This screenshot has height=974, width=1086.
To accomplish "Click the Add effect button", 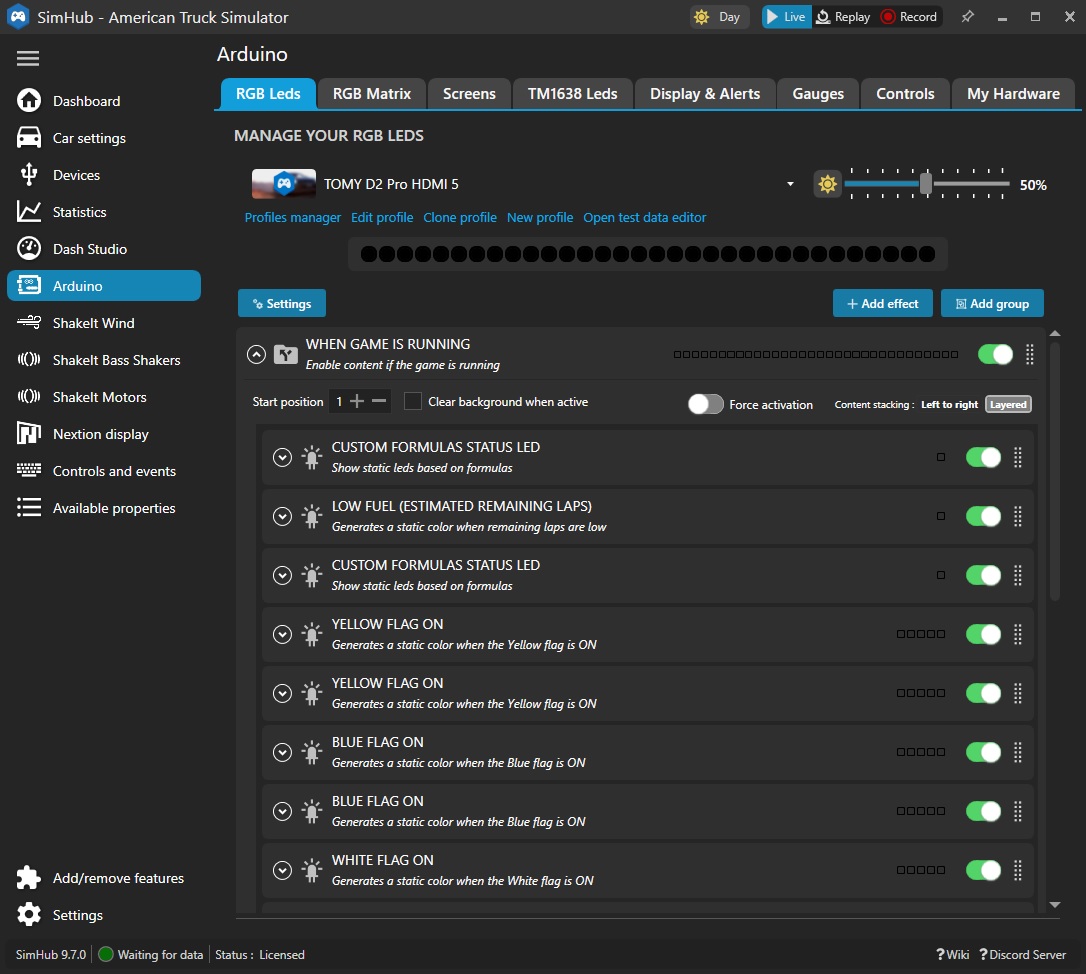I will pos(883,303).
